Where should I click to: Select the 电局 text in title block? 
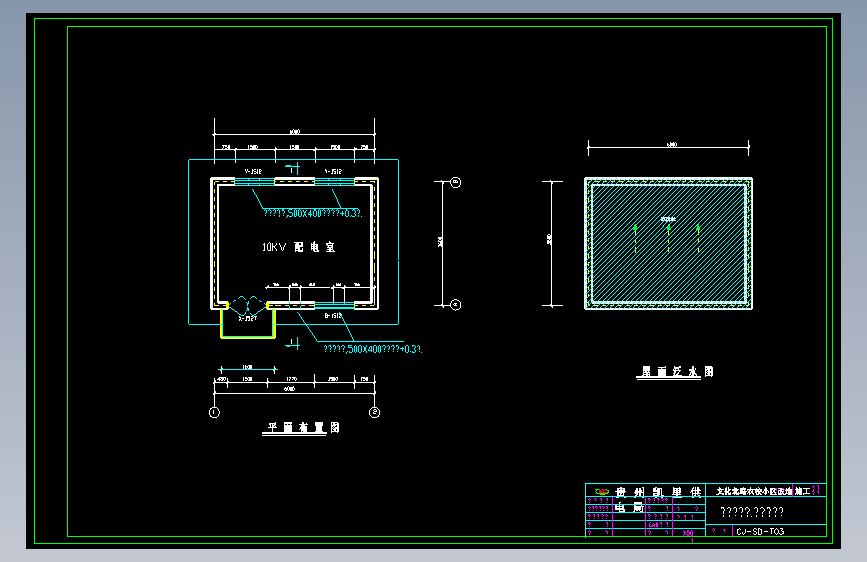(x=629, y=507)
